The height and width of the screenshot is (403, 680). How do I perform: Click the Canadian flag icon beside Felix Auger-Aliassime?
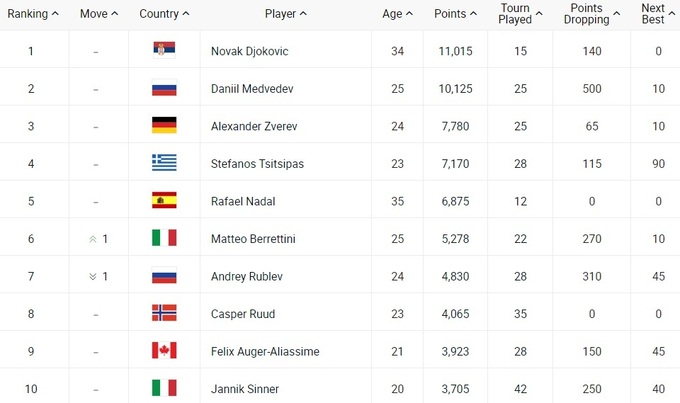click(164, 351)
